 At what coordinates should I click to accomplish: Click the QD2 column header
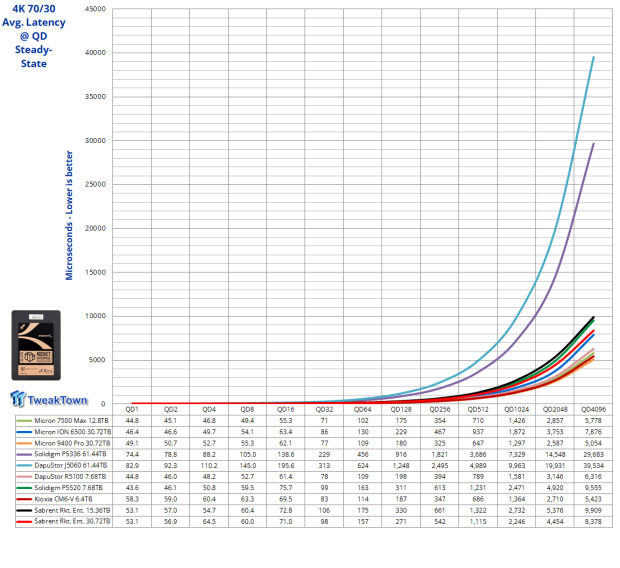(x=170, y=409)
